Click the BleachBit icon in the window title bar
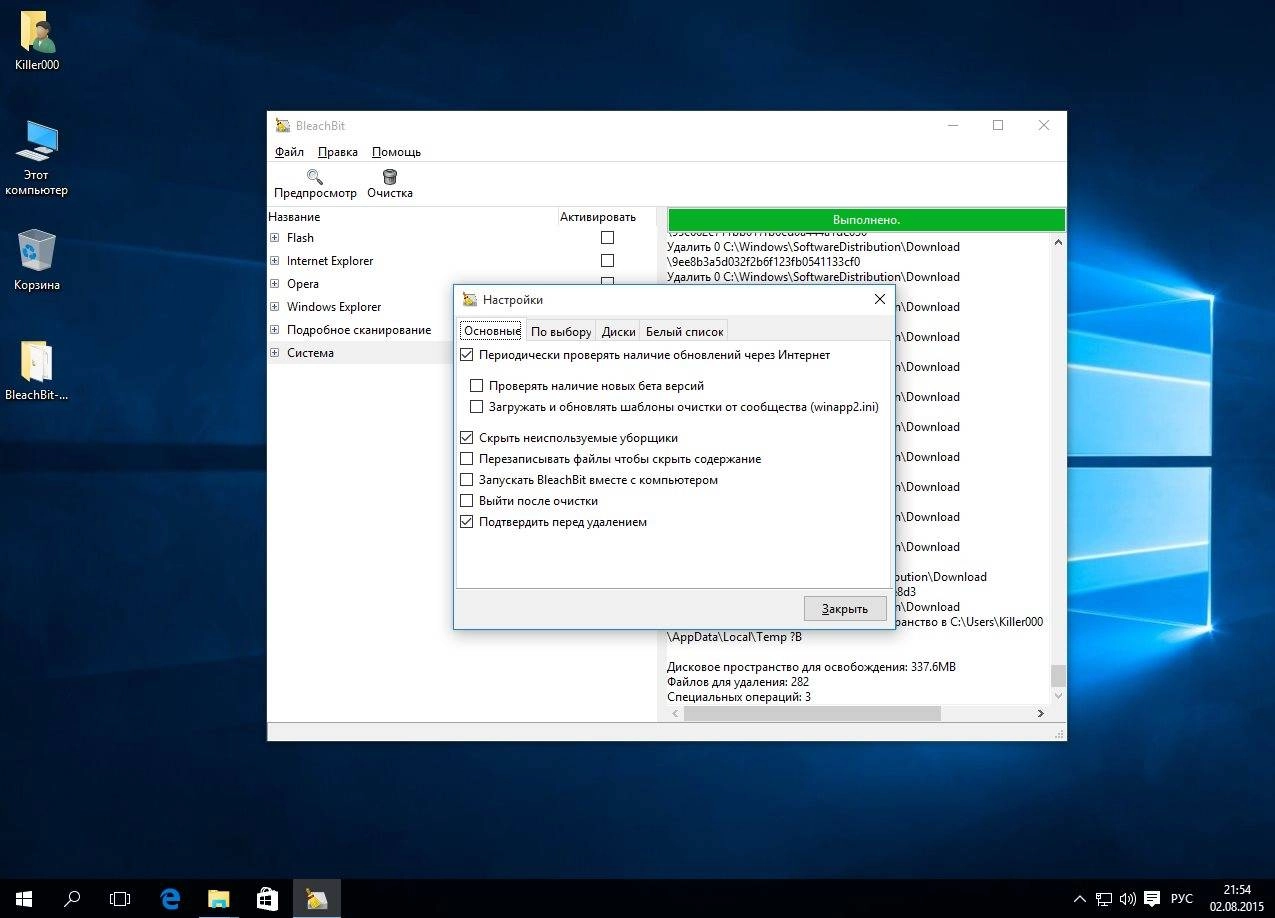Viewport: 1275px width, 918px height. click(x=283, y=125)
